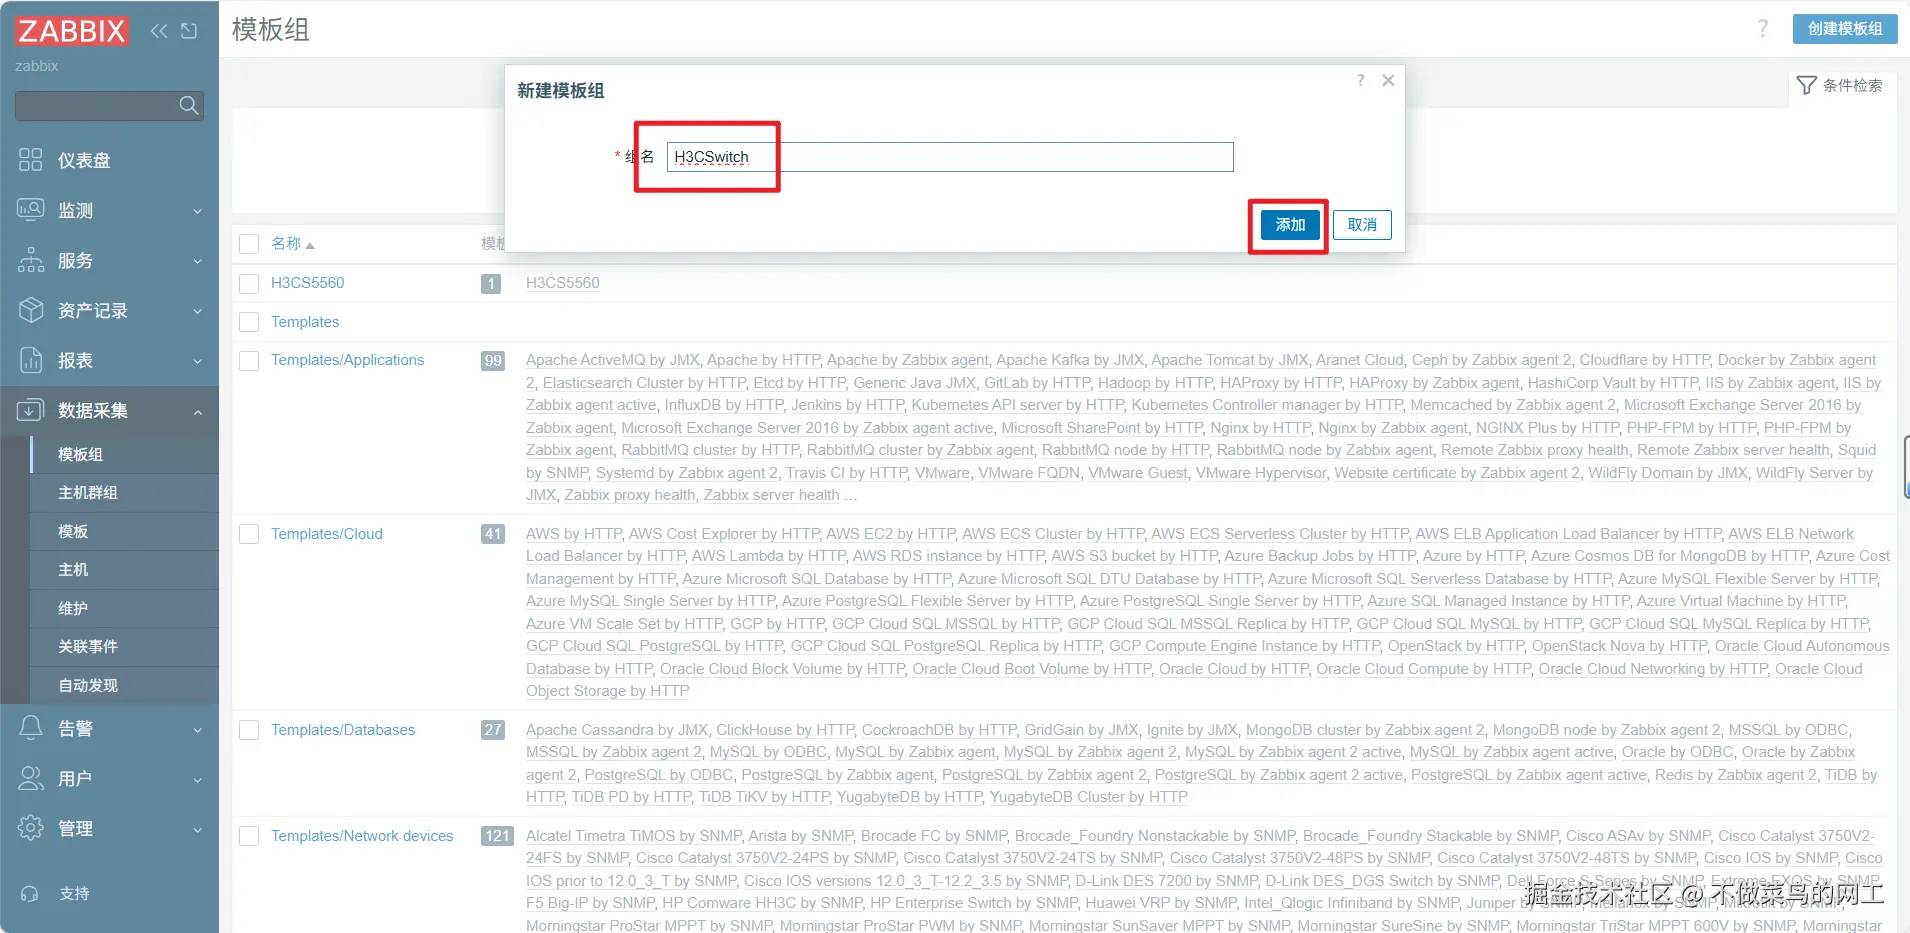Check the Templates/Cloud row checkbox
The width and height of the screenshot is (1910, 933).
tap(249, 534)
